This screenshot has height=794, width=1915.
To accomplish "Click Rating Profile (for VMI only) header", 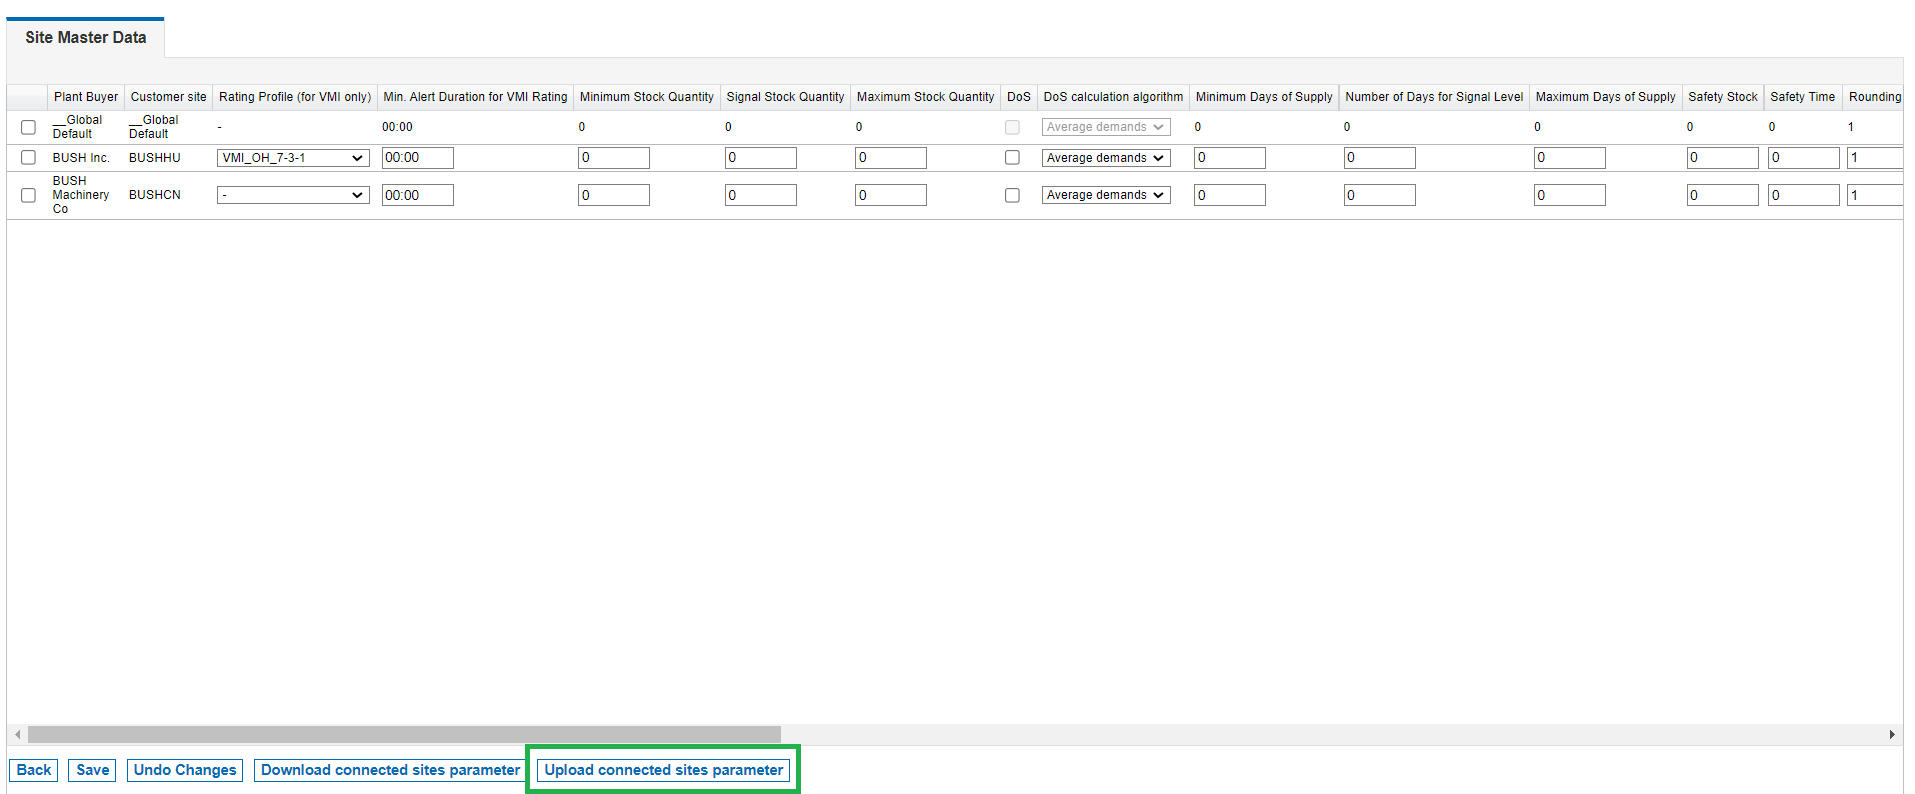I will click(x=295, y=97).
